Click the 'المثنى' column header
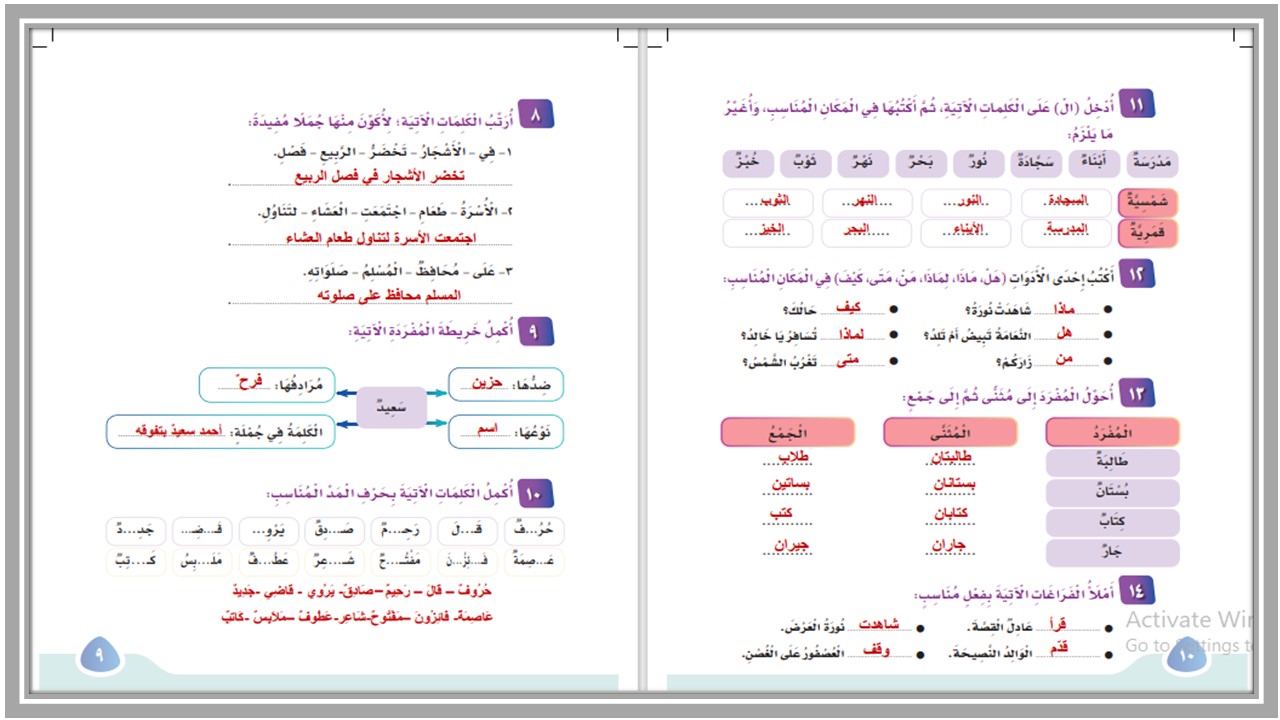This screenshot has width=1280, height=720. (949, 432)
